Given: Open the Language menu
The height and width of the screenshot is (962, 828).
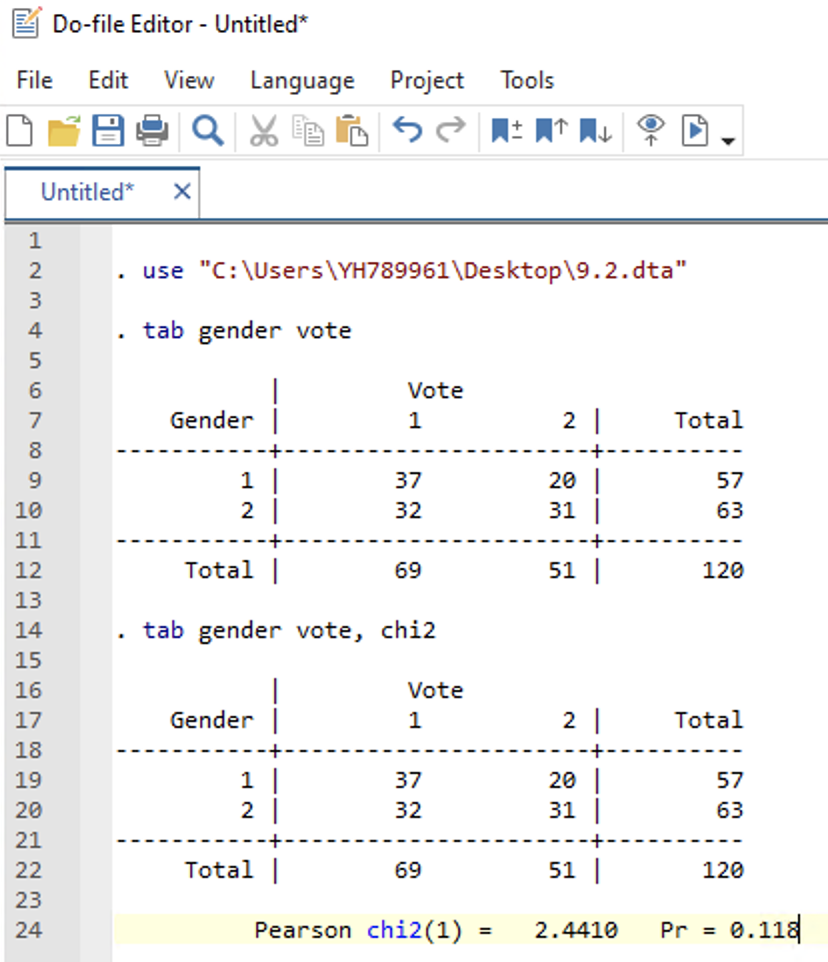Looking at the screenshot, I should point(301,80).
